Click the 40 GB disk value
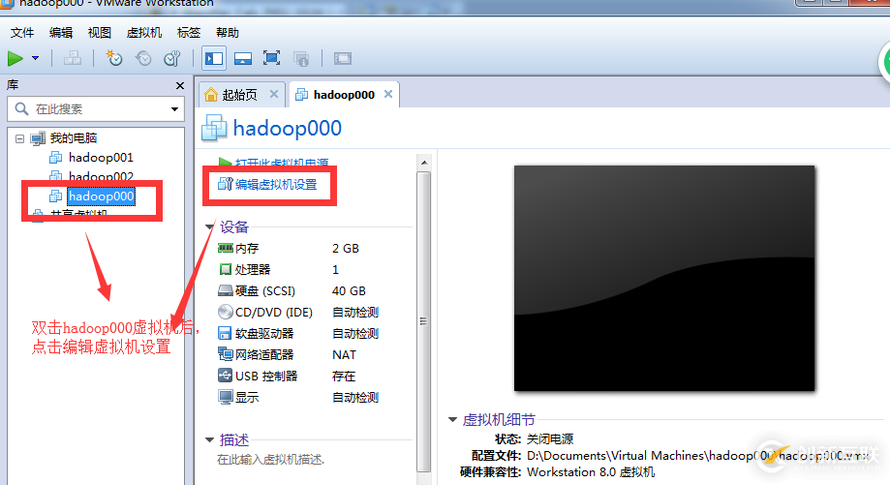Screen dimensions: 890x485 pos(349,291)
